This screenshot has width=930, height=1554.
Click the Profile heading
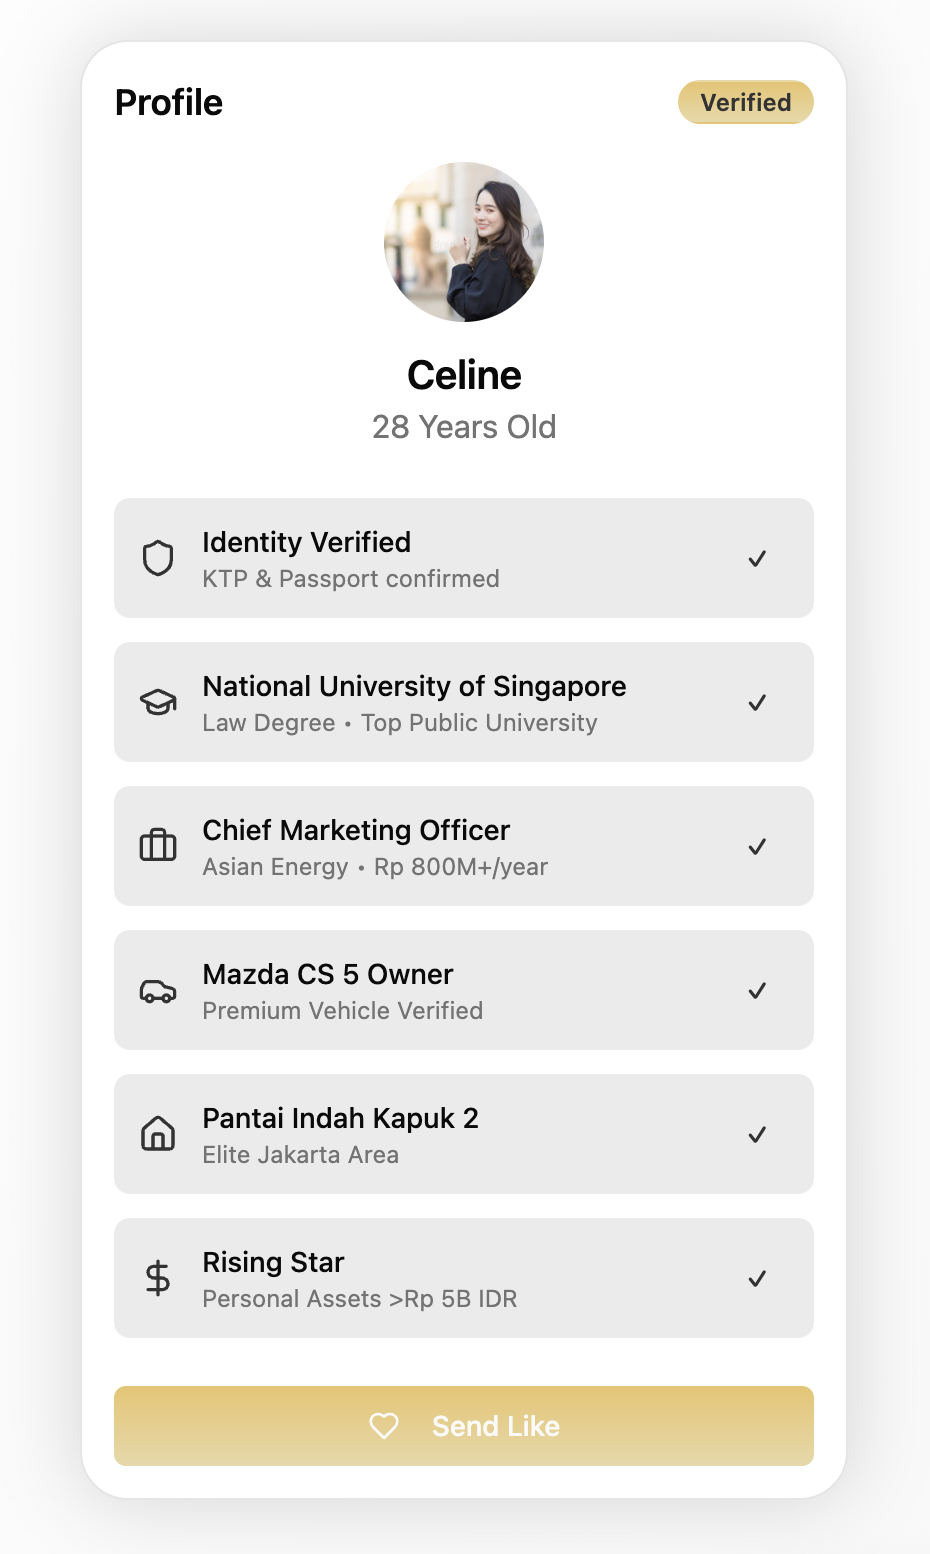(169, 102)
